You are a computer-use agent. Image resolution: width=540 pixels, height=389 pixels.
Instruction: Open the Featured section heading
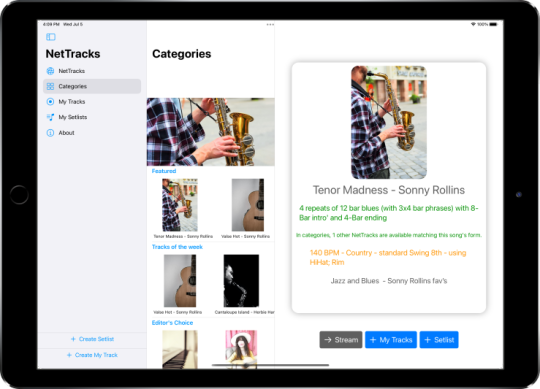click(x=164, y=171)
